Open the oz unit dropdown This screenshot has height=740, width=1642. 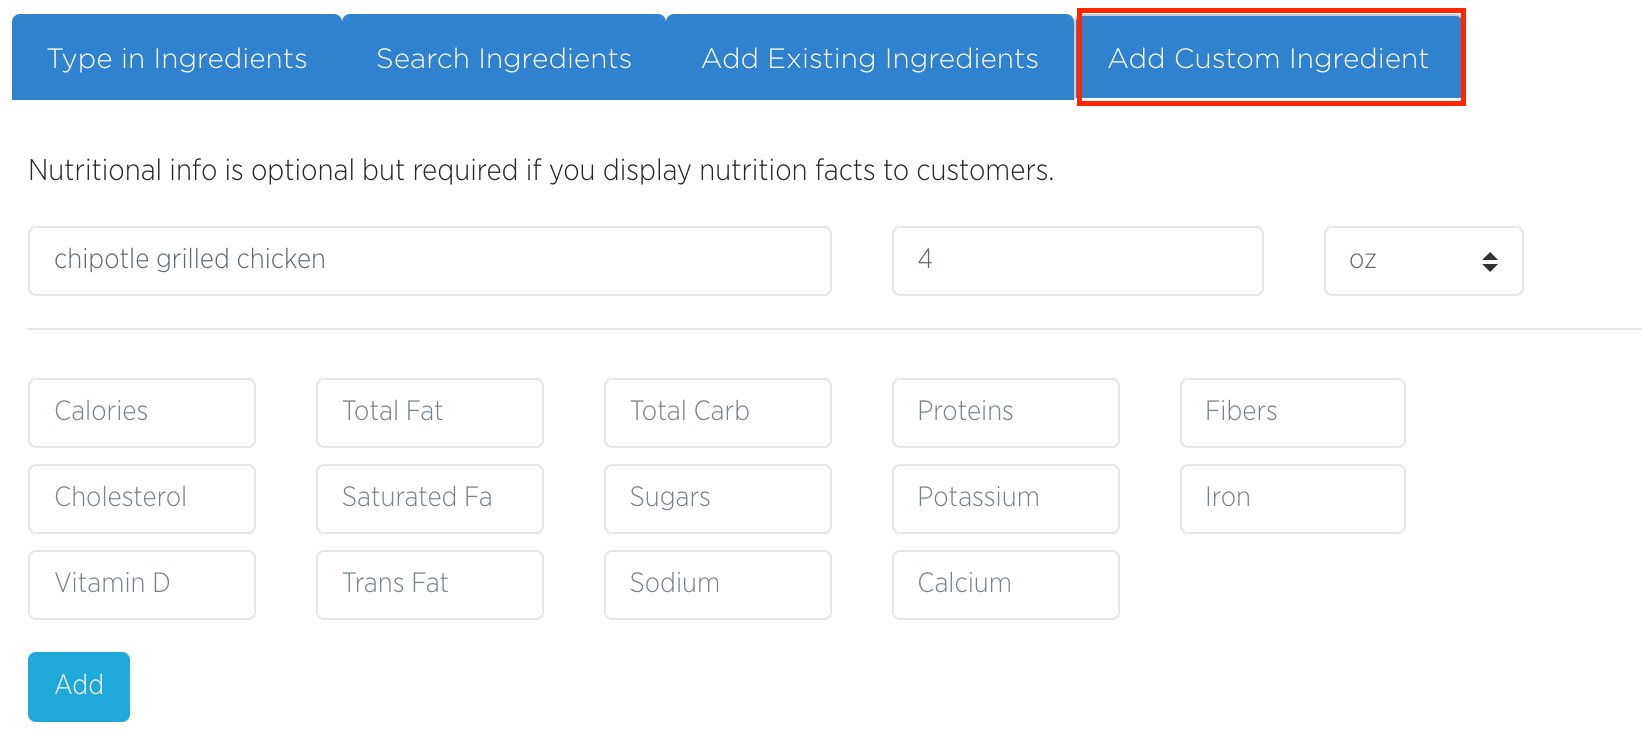pos(1423,261)
